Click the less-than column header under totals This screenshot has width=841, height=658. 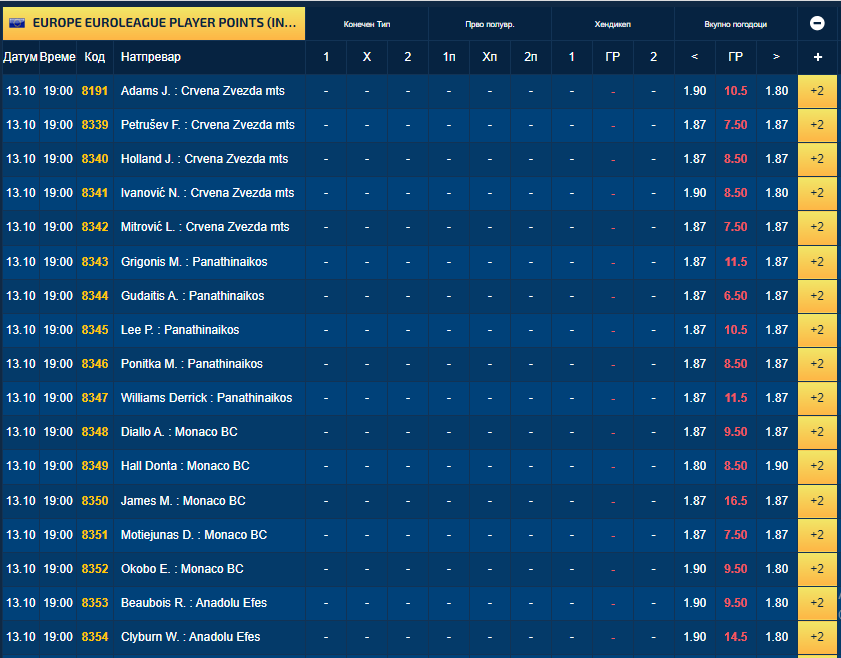(x=695, y=57)
